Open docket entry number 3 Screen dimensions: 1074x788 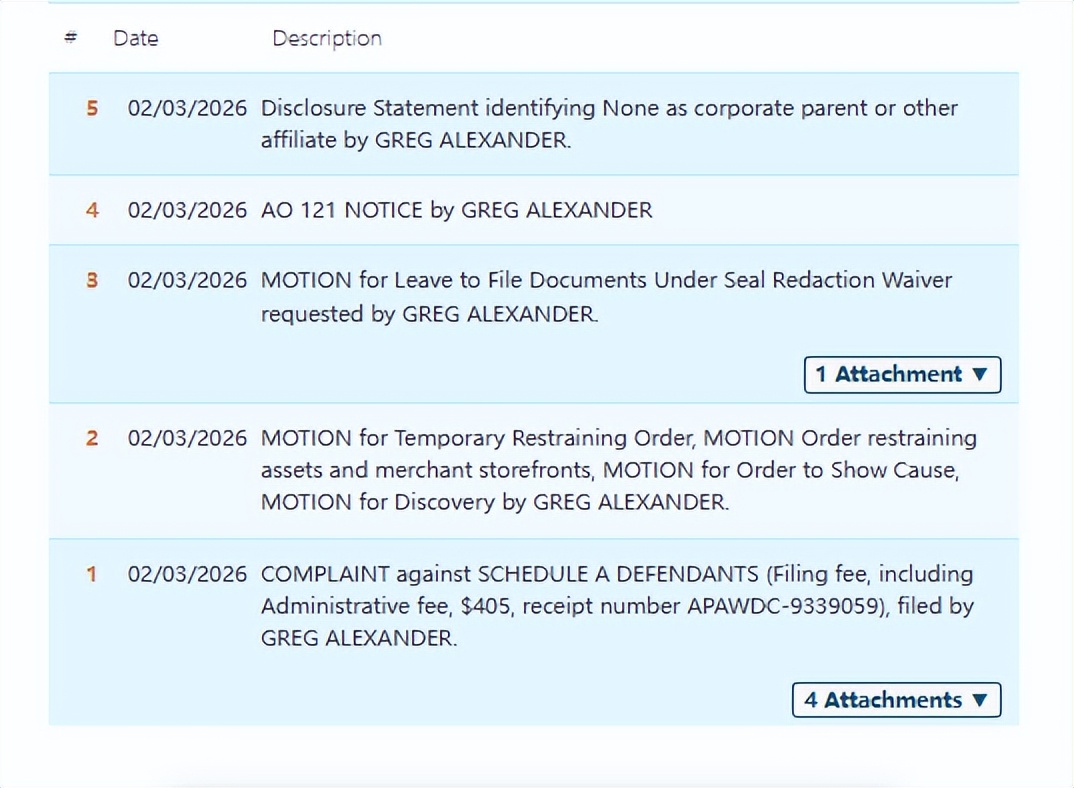pyautogui.click(x=92, y=280)
